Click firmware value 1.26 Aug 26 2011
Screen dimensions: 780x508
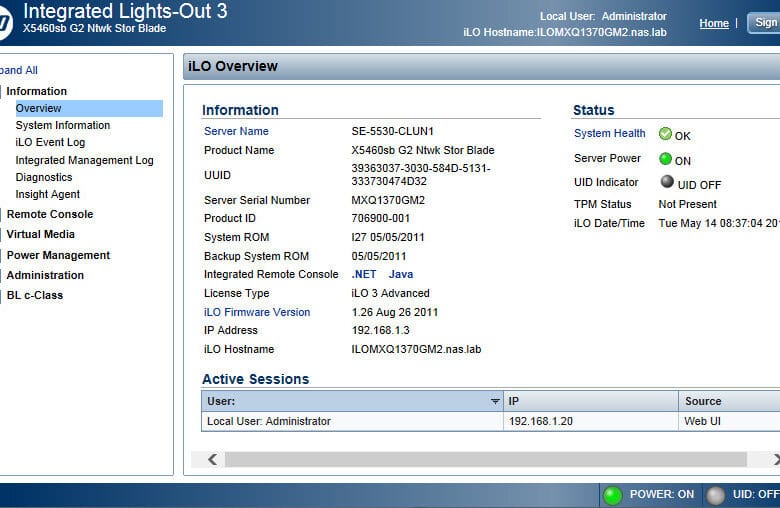(x=395, y=312)
